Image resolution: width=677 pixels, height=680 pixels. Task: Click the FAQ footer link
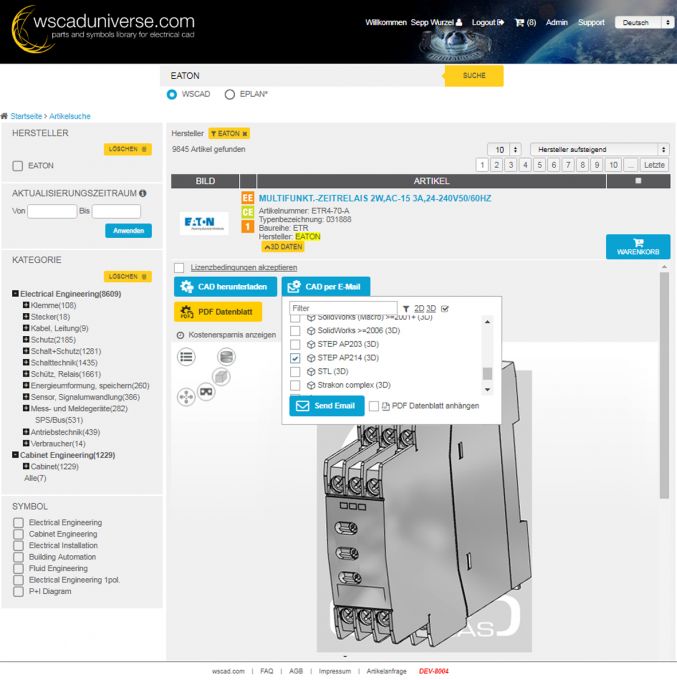(x=267, y=671)
